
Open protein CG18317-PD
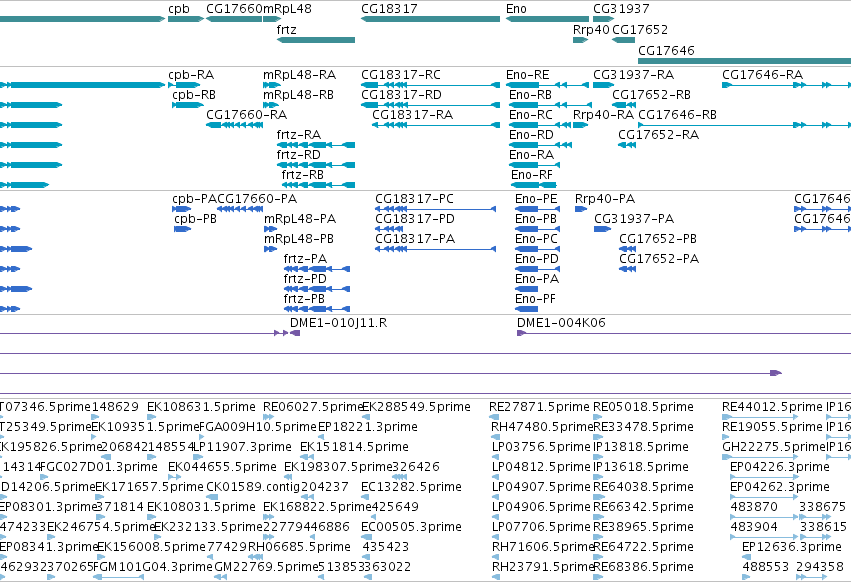[x=415, y=219]
